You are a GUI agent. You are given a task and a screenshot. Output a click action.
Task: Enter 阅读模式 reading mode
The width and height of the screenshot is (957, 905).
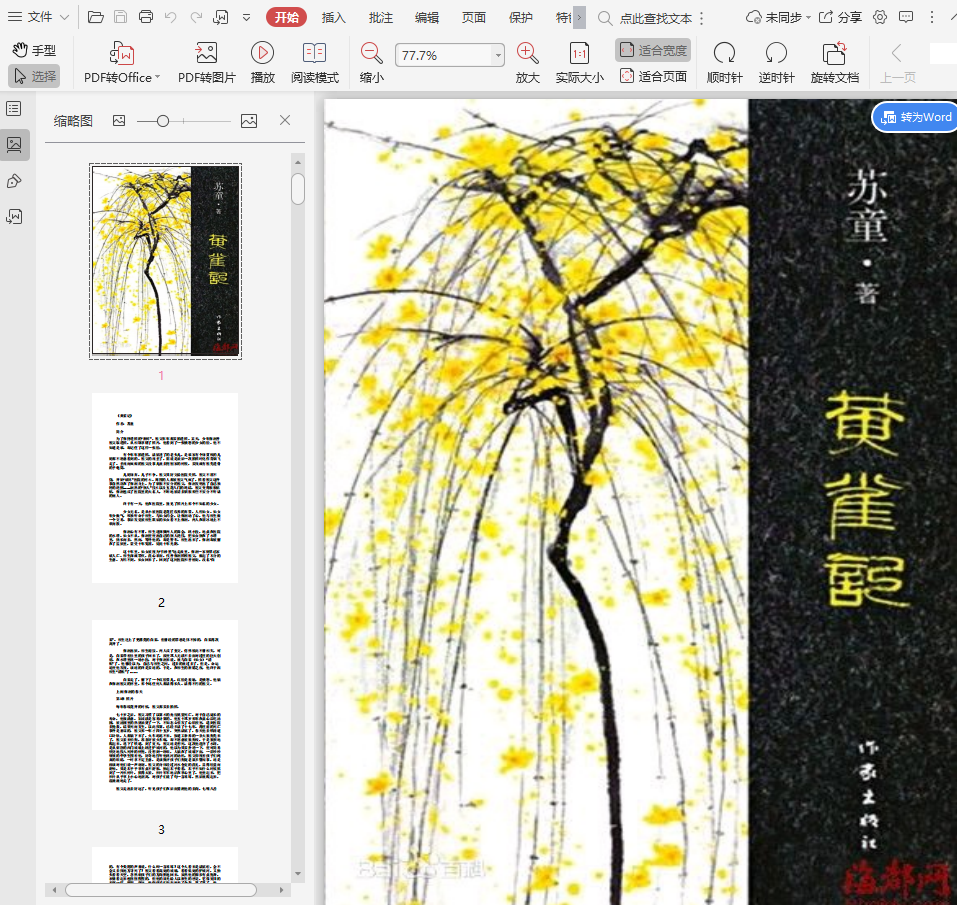click(314, 62)
